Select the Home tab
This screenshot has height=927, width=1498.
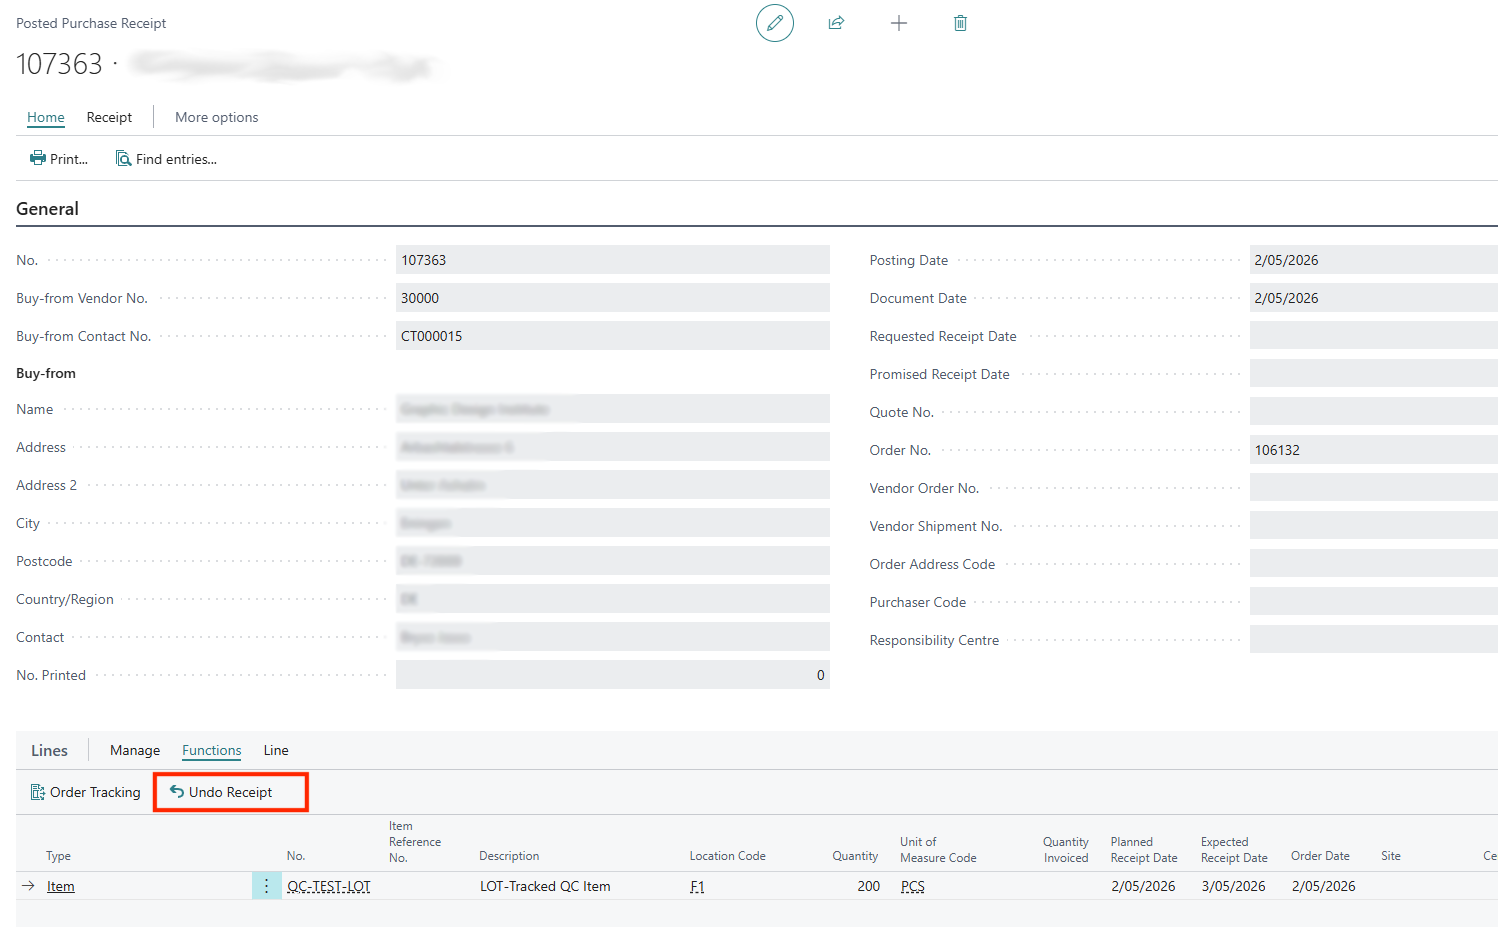coord(46,117)
